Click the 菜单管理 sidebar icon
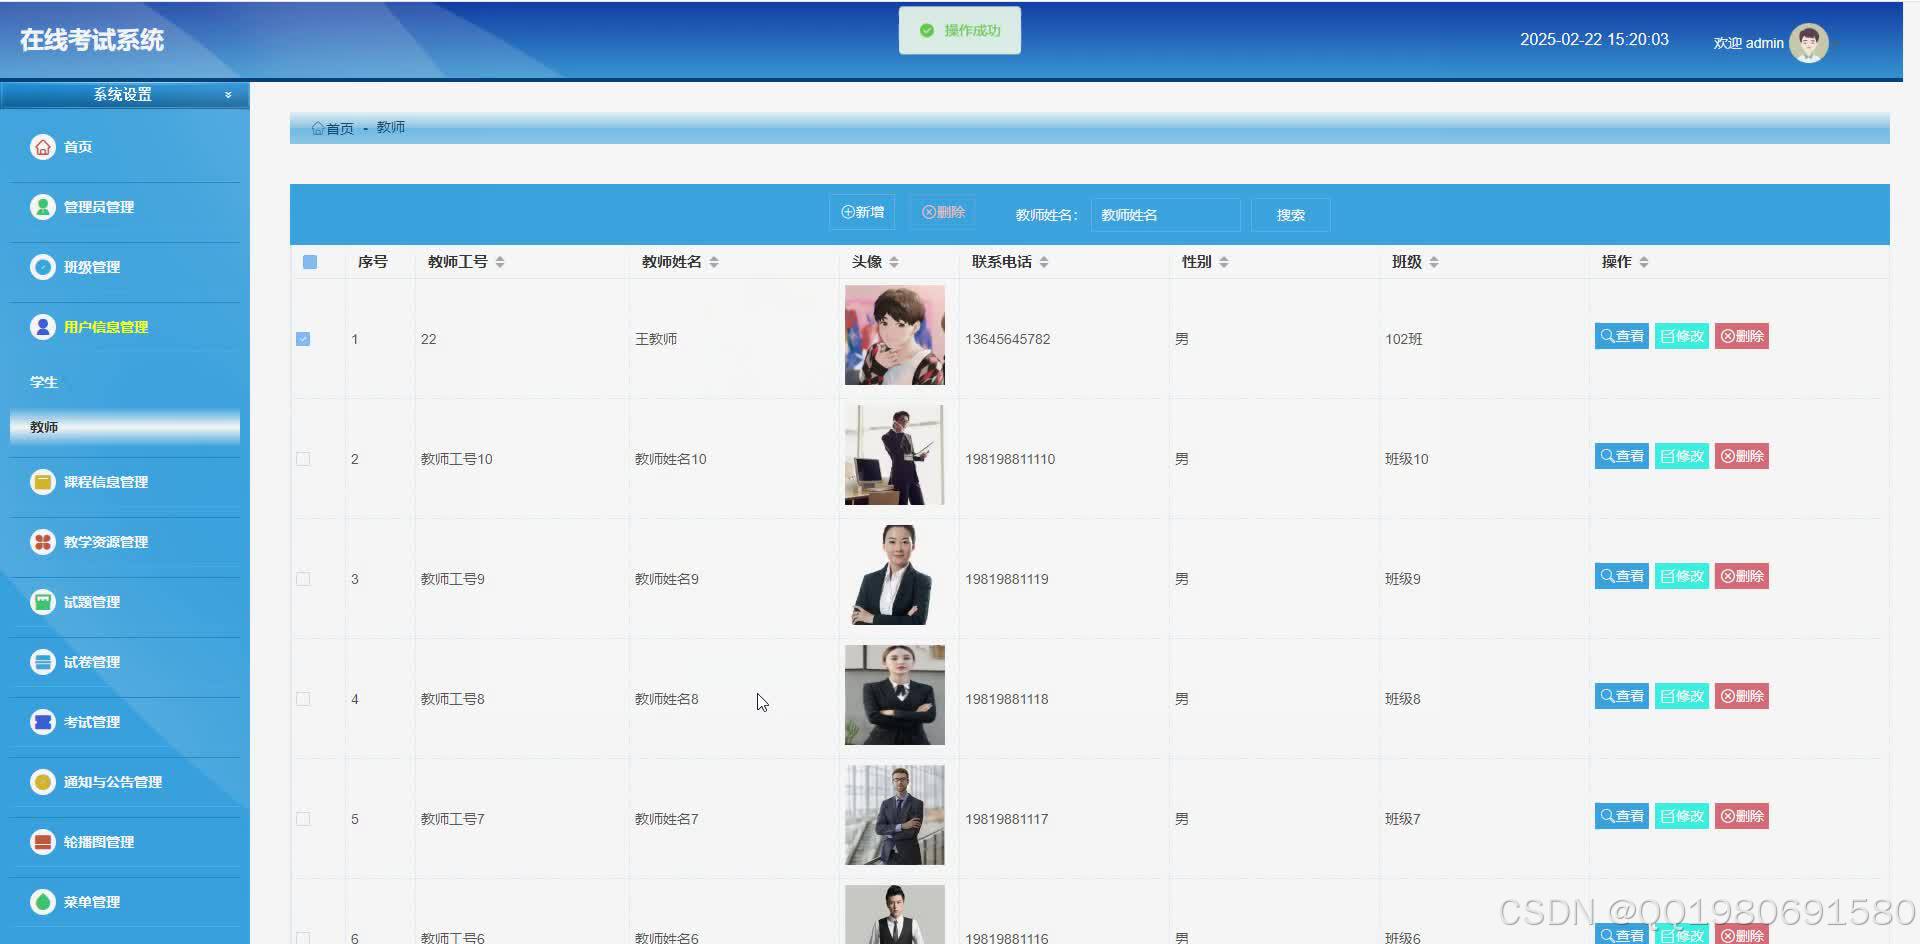Screen dimensions: 1920x944 coord(42,902)
